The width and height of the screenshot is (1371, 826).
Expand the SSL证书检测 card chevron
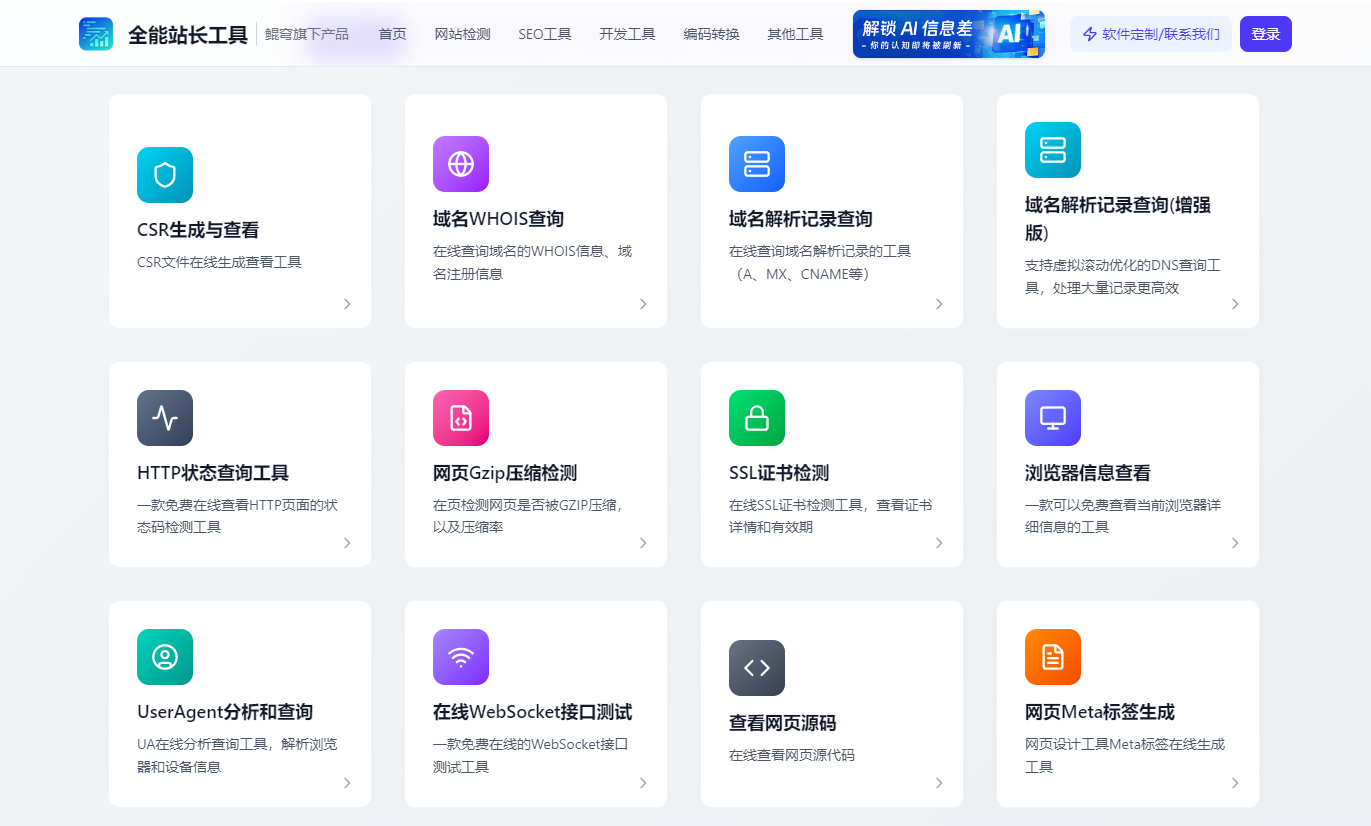pyautogui.click(x=939, y=542)
